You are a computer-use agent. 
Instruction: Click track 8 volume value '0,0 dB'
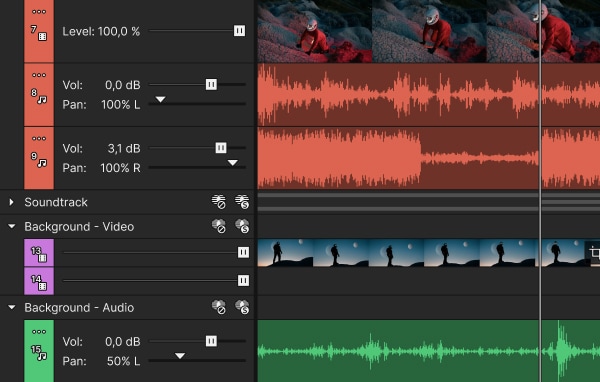122,85
